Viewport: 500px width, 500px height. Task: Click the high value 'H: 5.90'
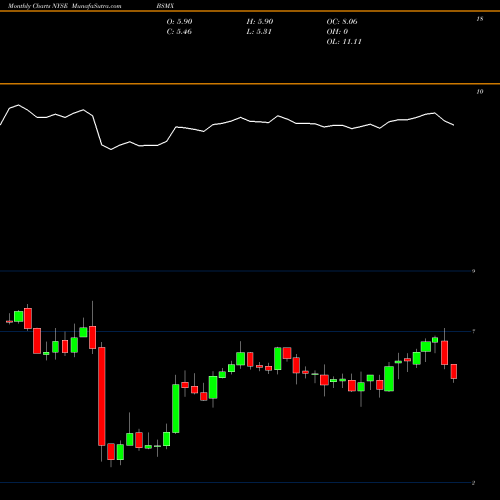[260, 22]
